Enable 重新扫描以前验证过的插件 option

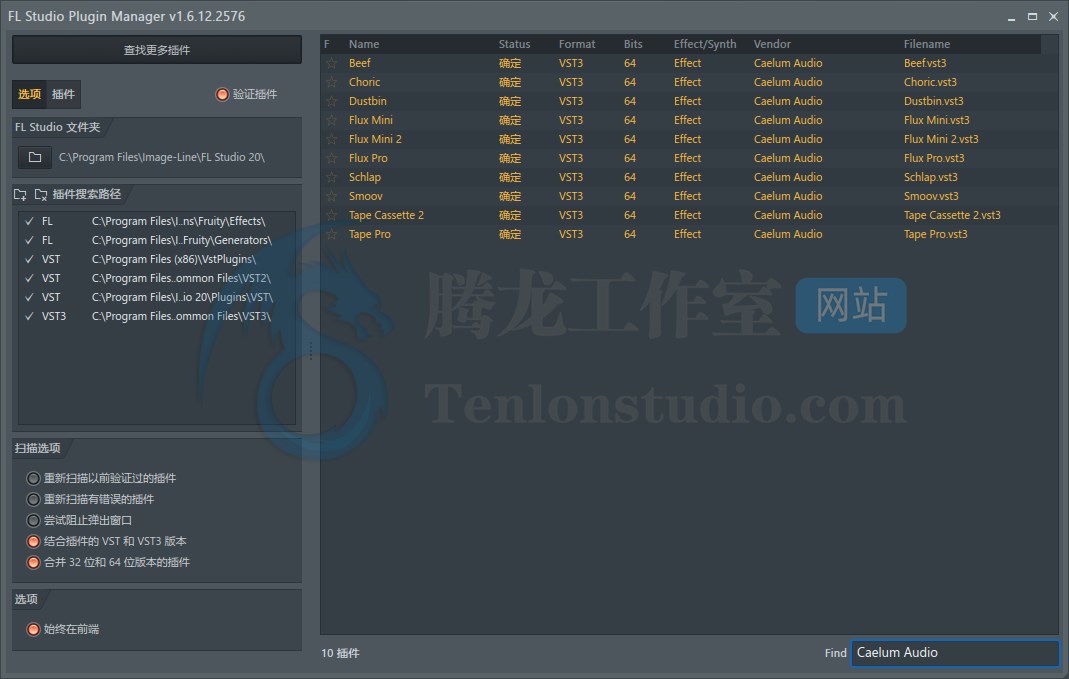pos(33,478)
